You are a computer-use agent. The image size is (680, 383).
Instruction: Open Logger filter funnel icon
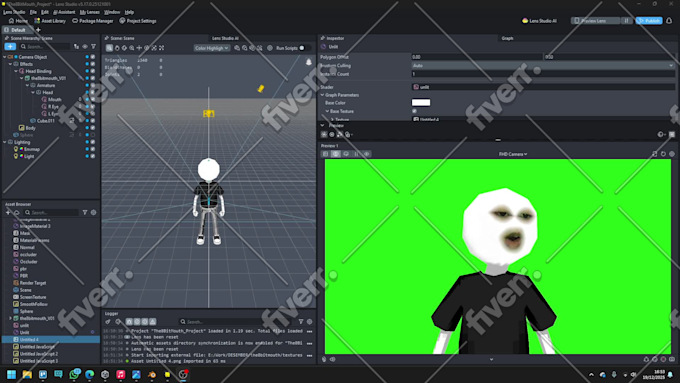click(x=301, y=321)
